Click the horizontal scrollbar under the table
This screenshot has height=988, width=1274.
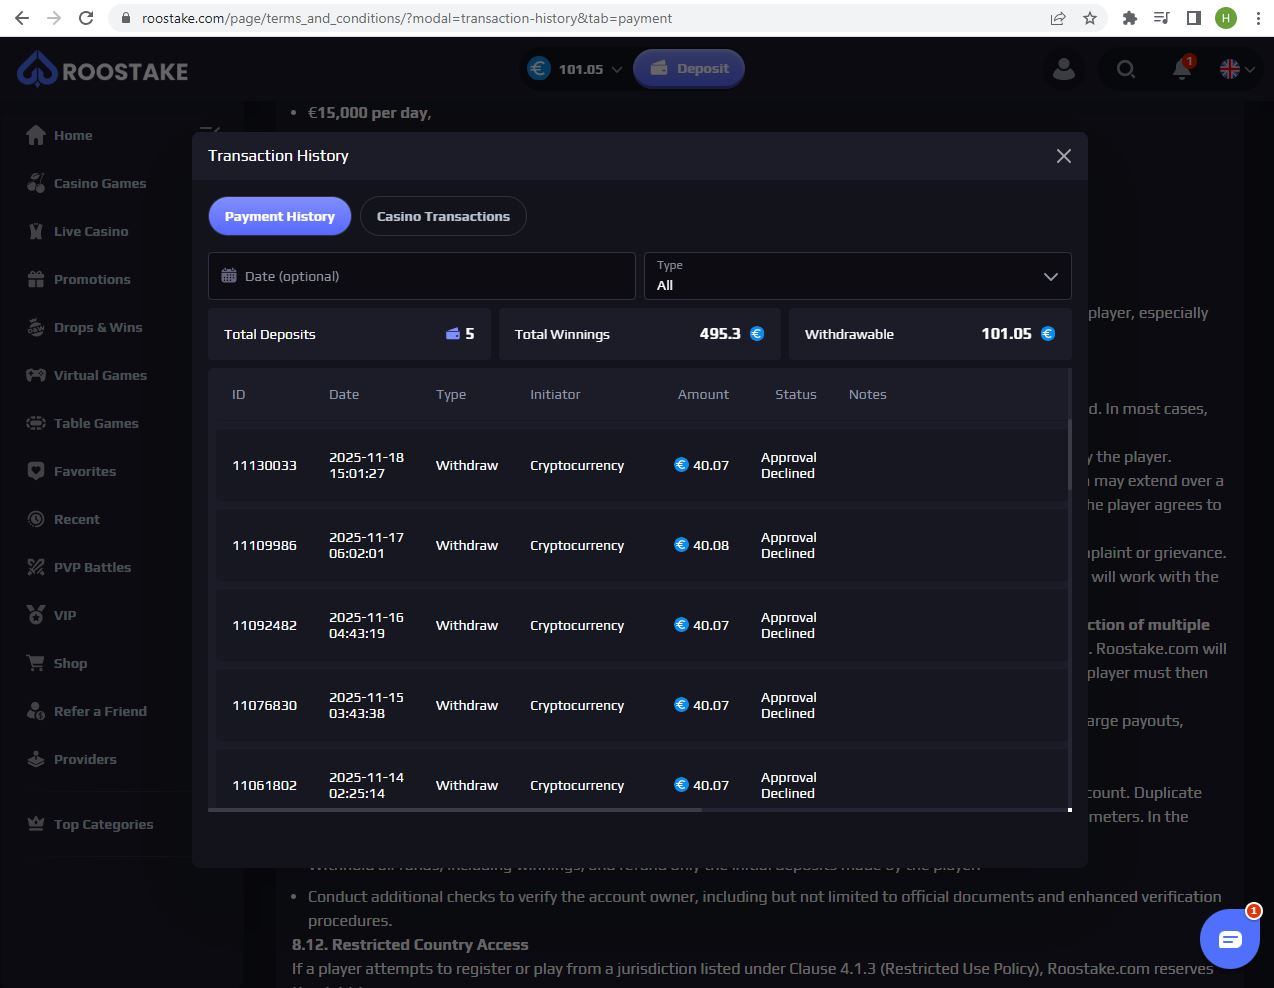click(455, 810)
